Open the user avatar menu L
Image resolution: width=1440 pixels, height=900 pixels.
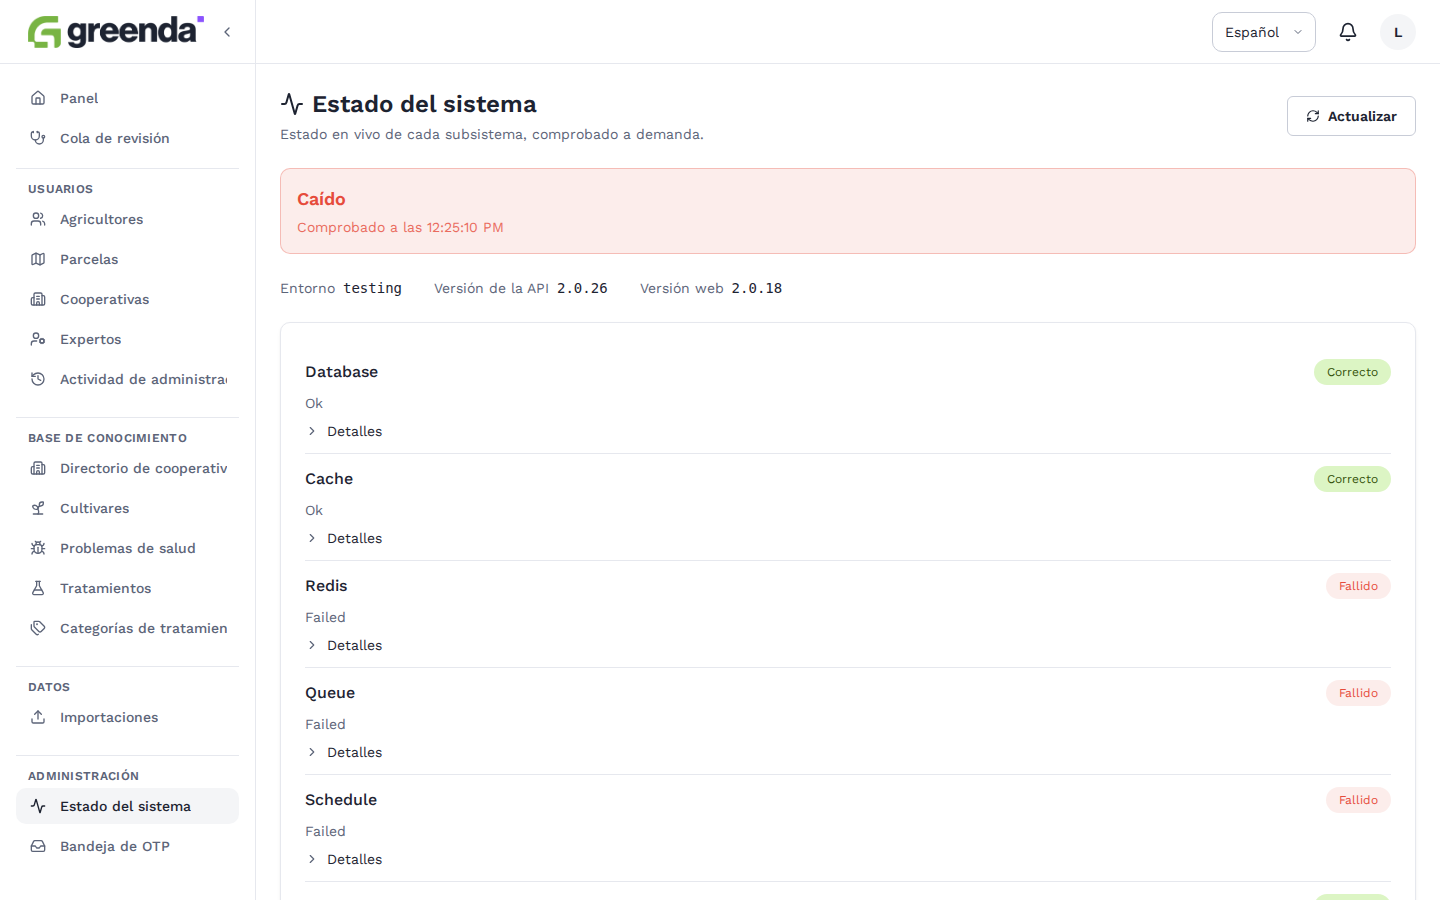click(1398, 32)
